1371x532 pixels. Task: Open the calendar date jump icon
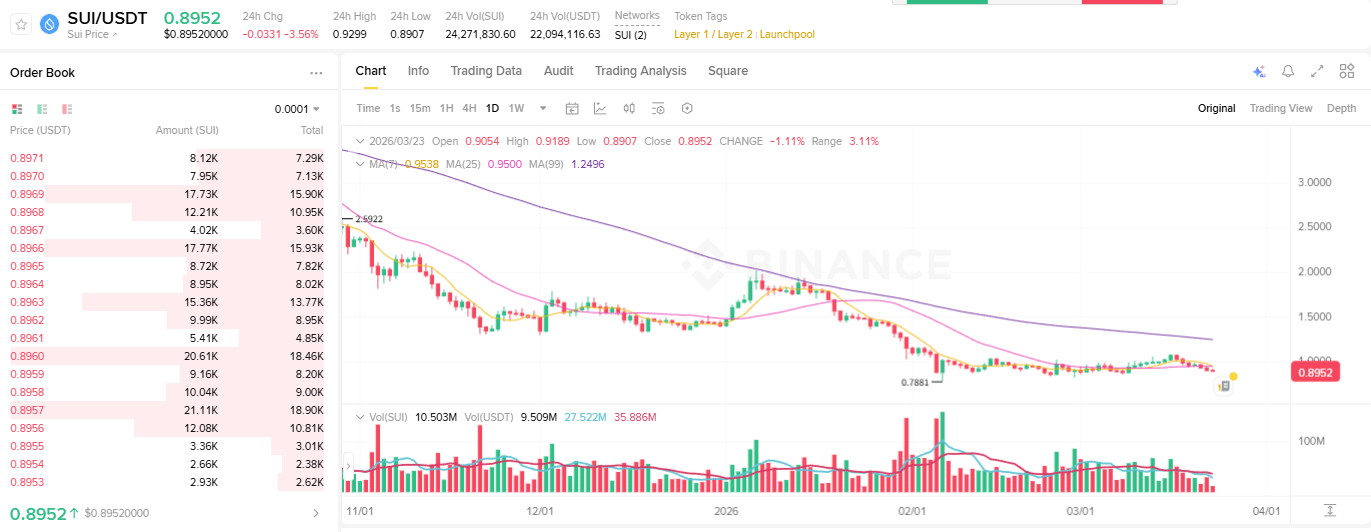pos(572,108)
